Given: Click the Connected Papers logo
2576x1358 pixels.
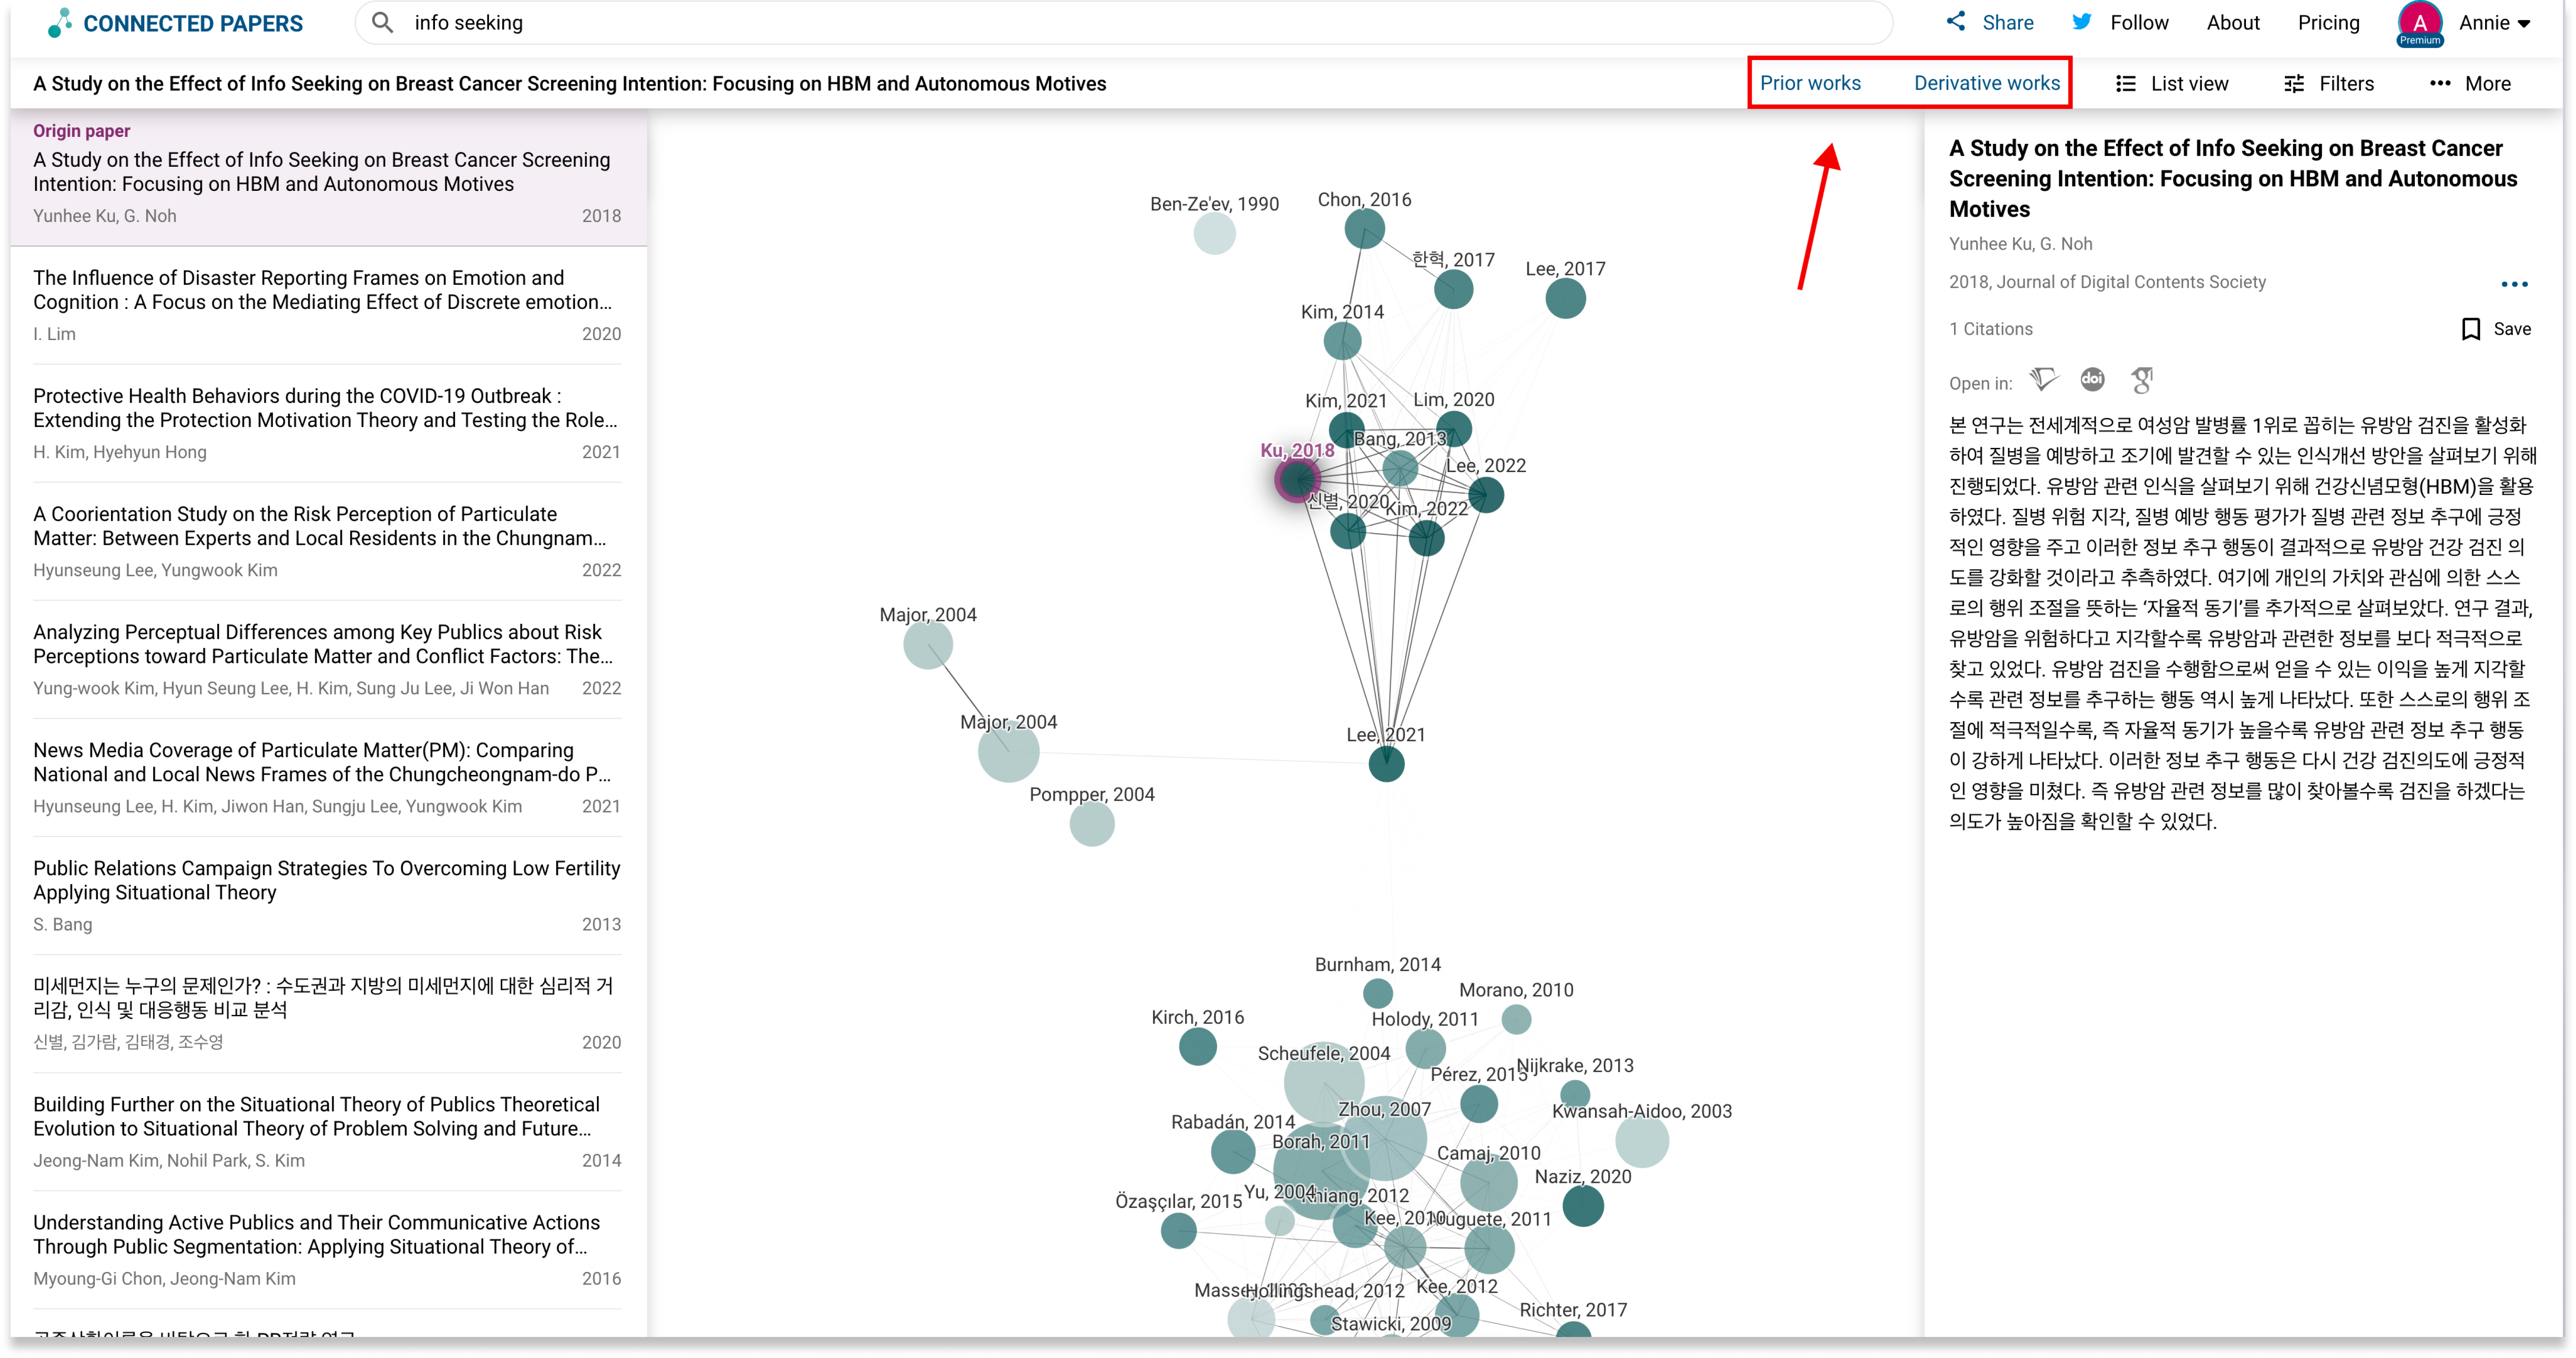Looking at the screenshot, I should pyautogui.click(x=175, y=23).
